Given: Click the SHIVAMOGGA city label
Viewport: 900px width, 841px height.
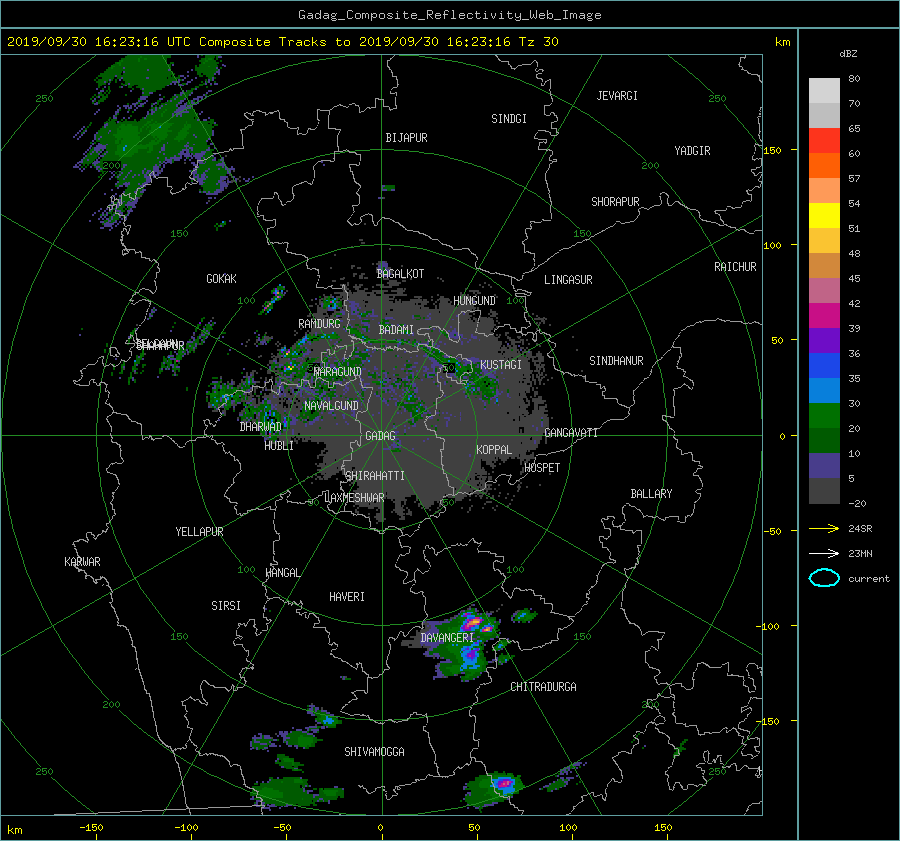Looking at the screenshot, I should tap(374, 751).
